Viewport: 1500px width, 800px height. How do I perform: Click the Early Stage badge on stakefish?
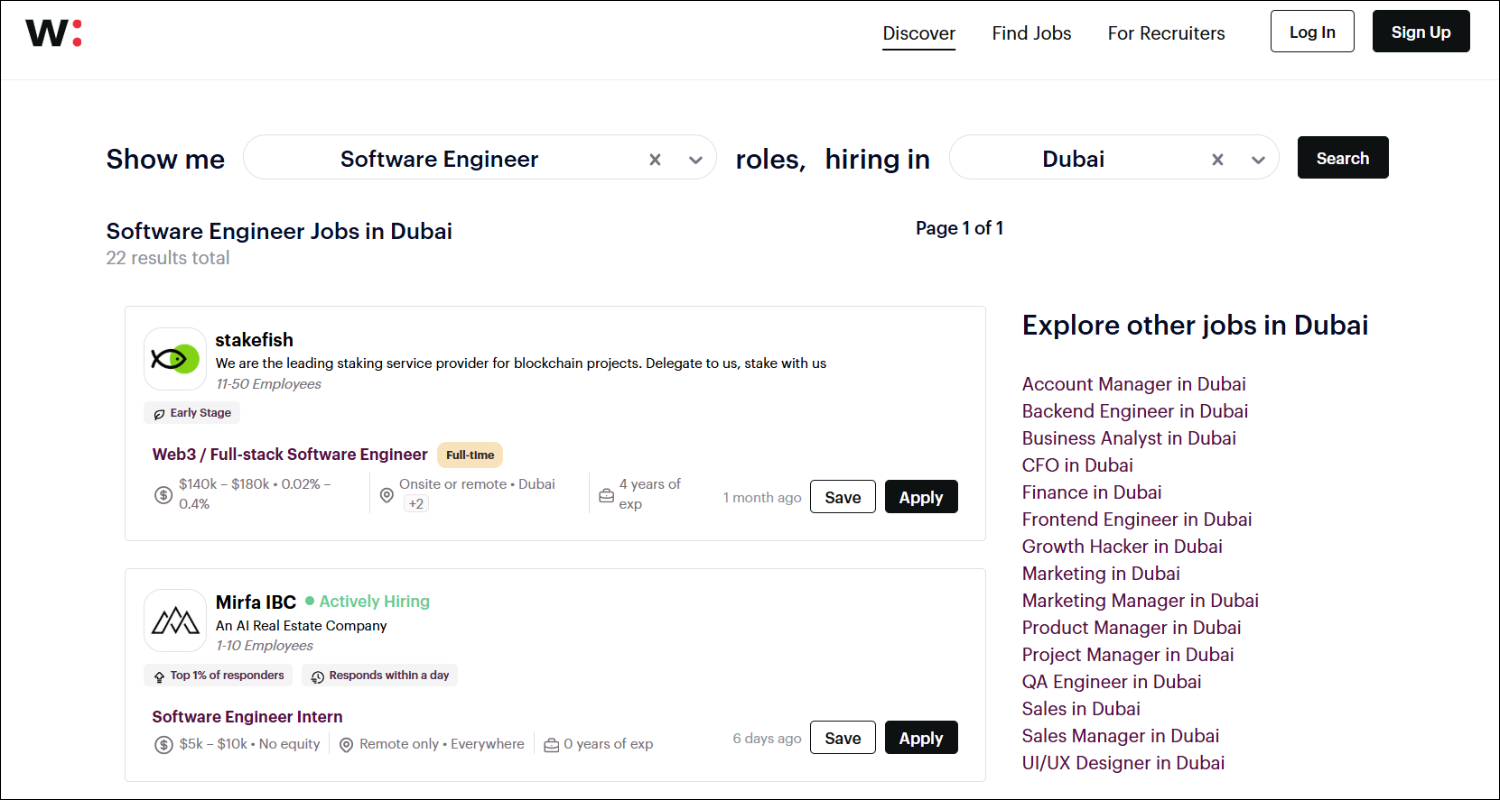191,412
